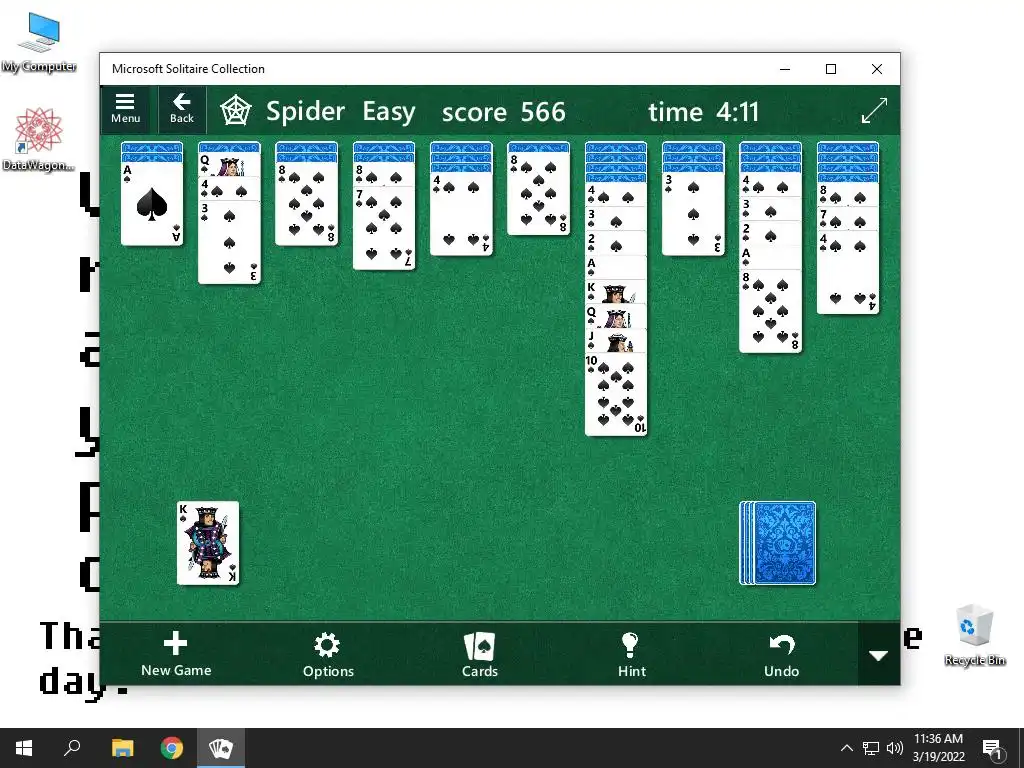Click the Solitaire taskbar icon
Screen dimensions: 1024x768
click(221, 748)
